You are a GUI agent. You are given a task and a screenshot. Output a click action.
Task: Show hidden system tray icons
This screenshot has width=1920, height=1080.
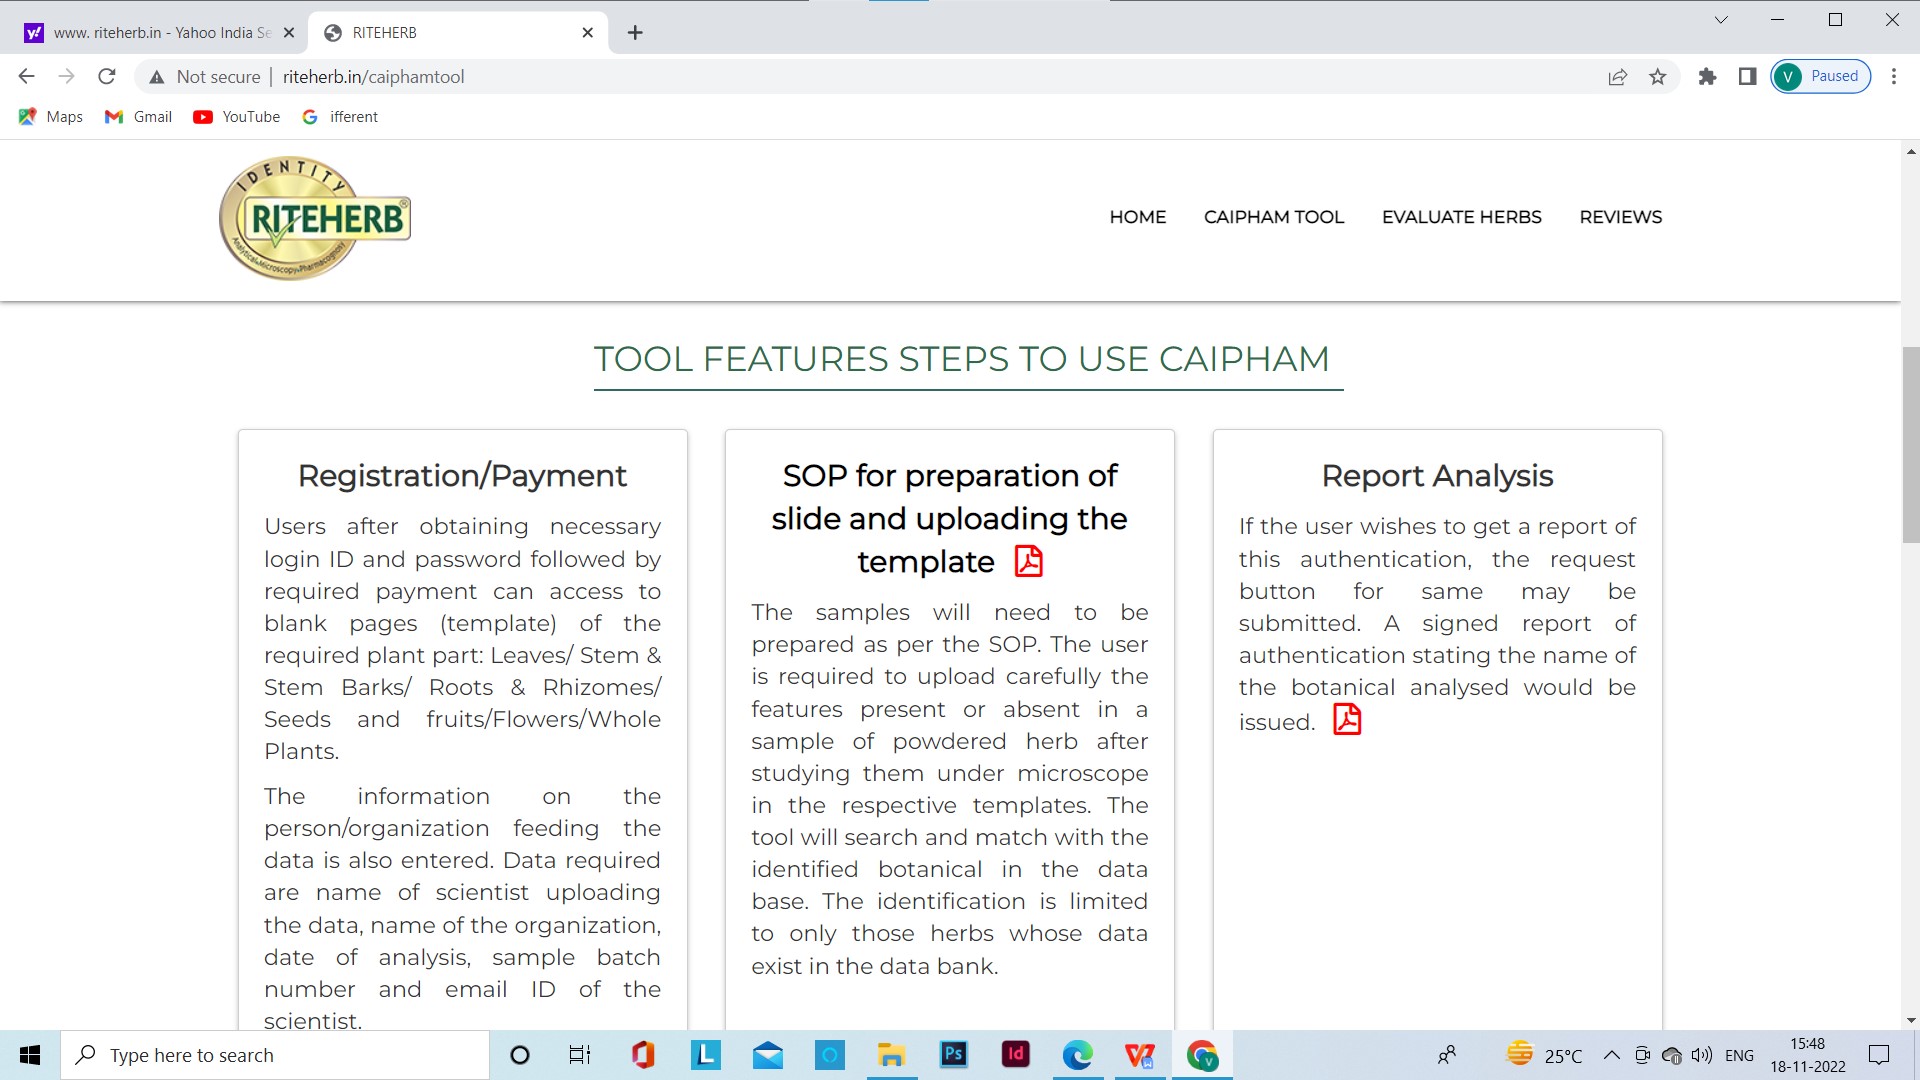tap(1611, 1055)
